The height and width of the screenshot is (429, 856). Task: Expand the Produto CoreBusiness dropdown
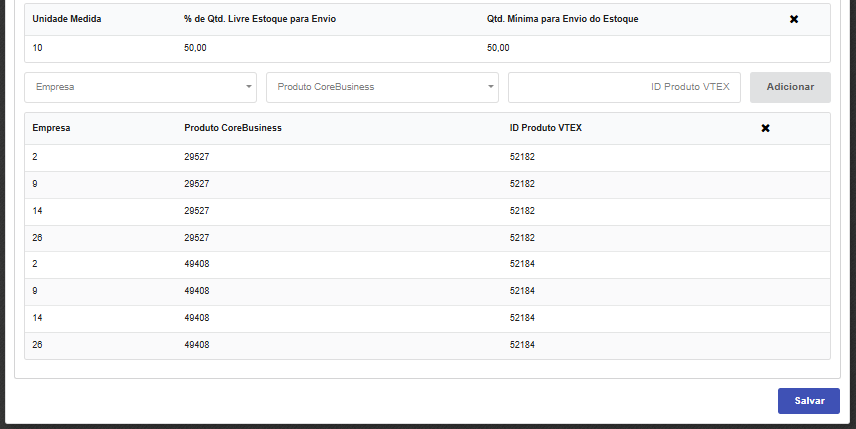pyautogui.click(x=382, y=87)
